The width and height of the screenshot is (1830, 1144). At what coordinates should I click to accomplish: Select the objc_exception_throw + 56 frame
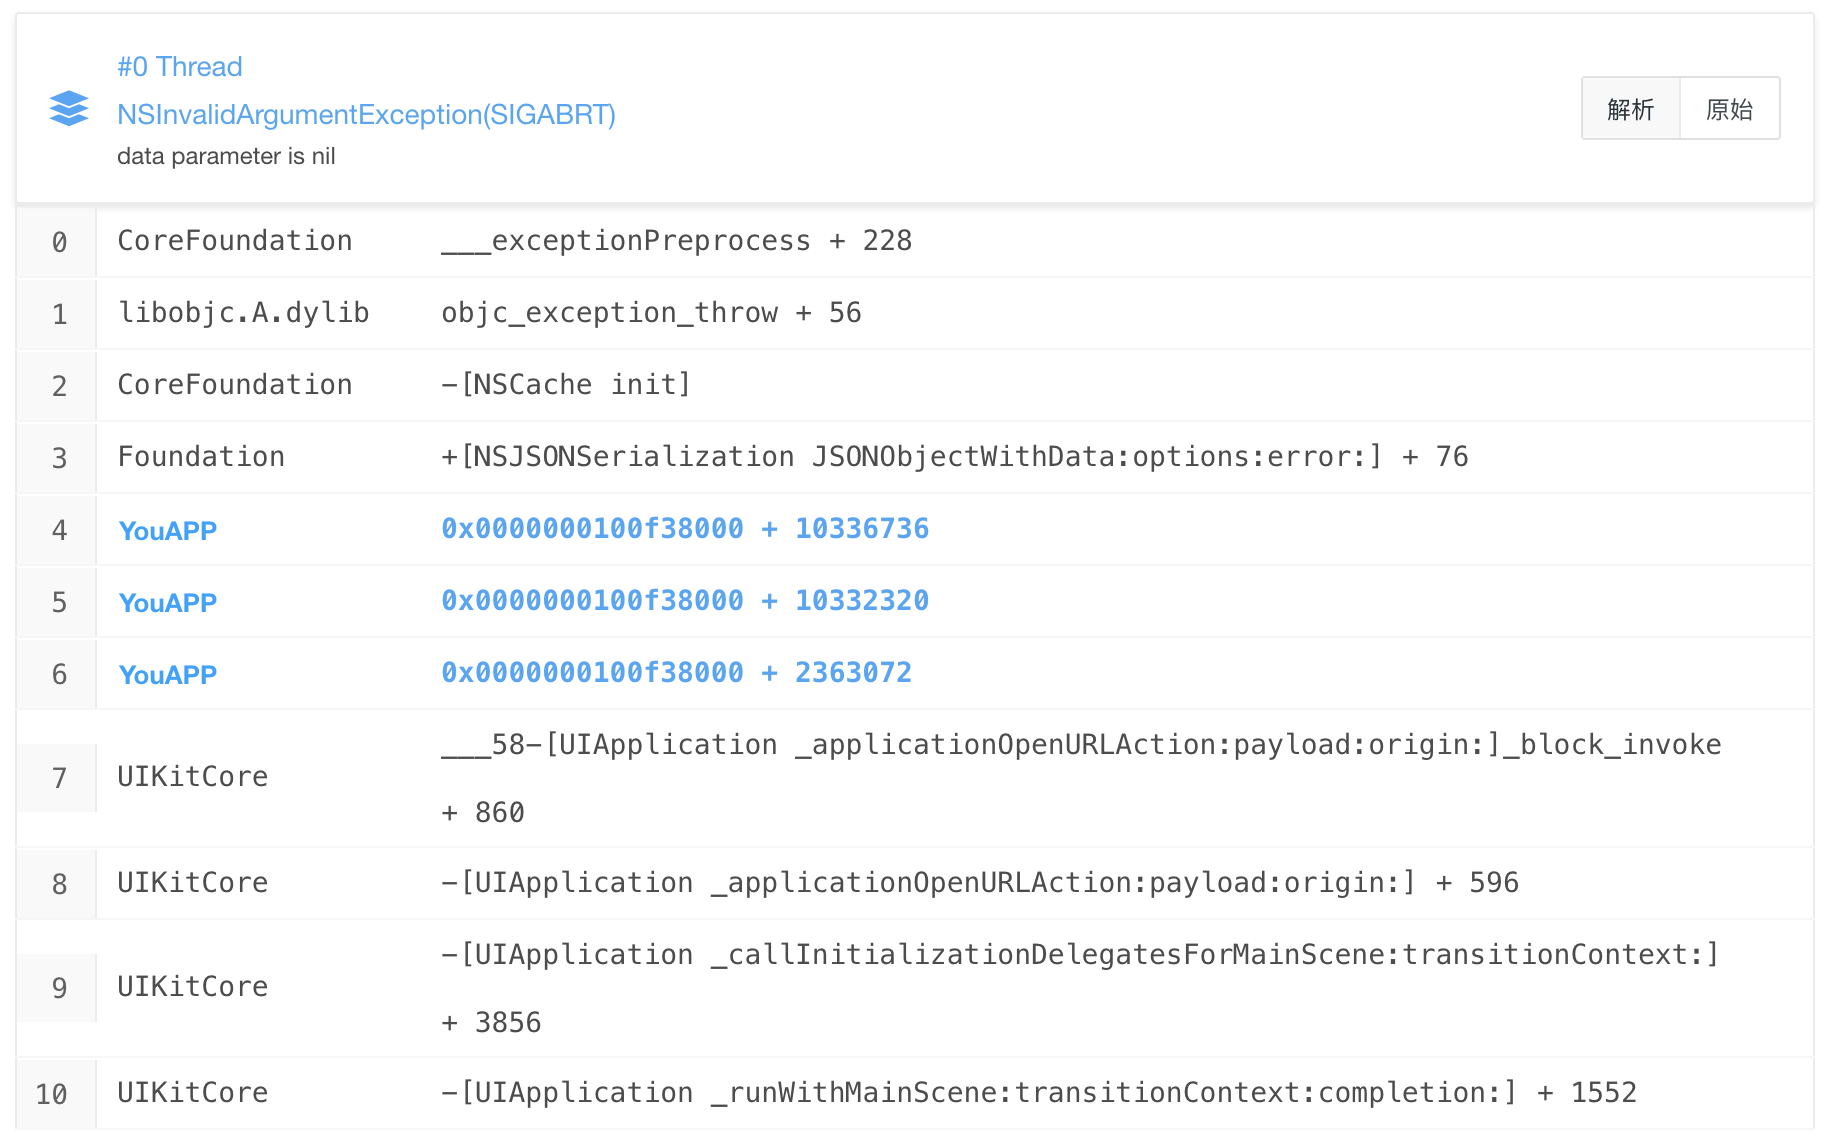651,313
